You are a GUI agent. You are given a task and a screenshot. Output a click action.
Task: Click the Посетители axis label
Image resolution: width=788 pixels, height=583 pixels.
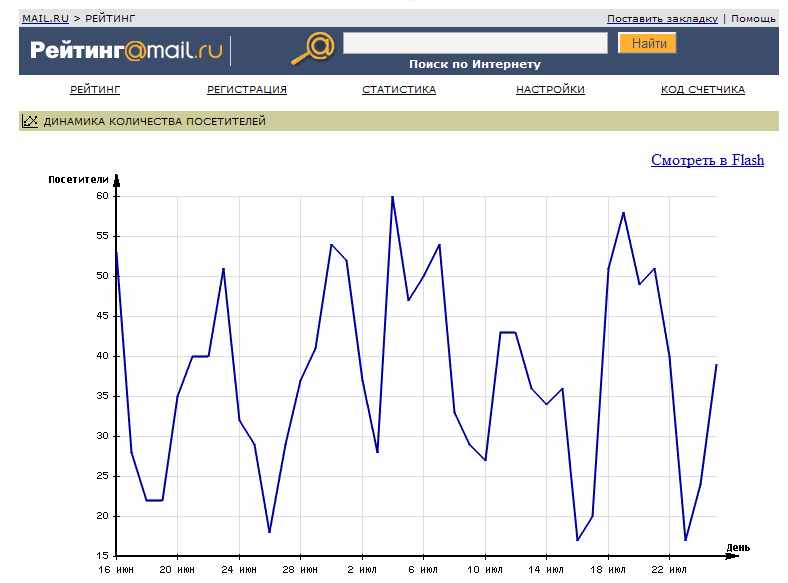[78, 179]
